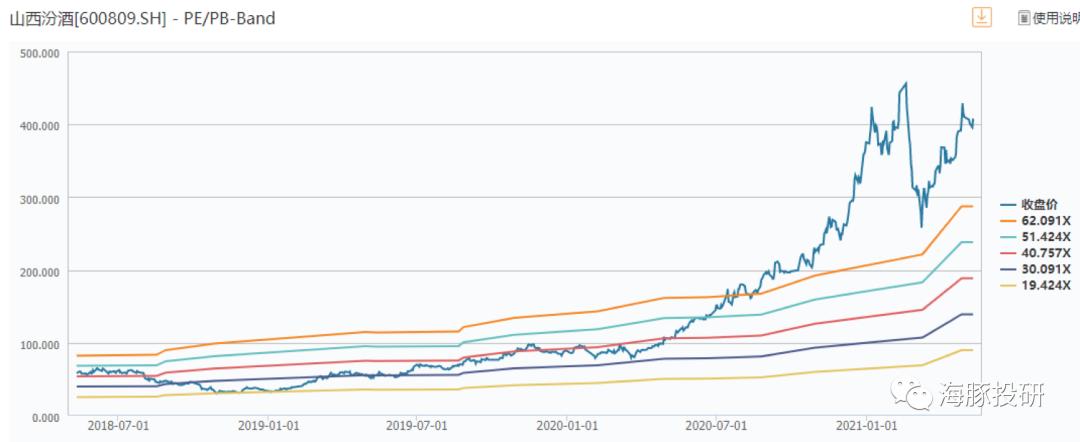Click the 500.000 y-axis value label

[39, 52]
